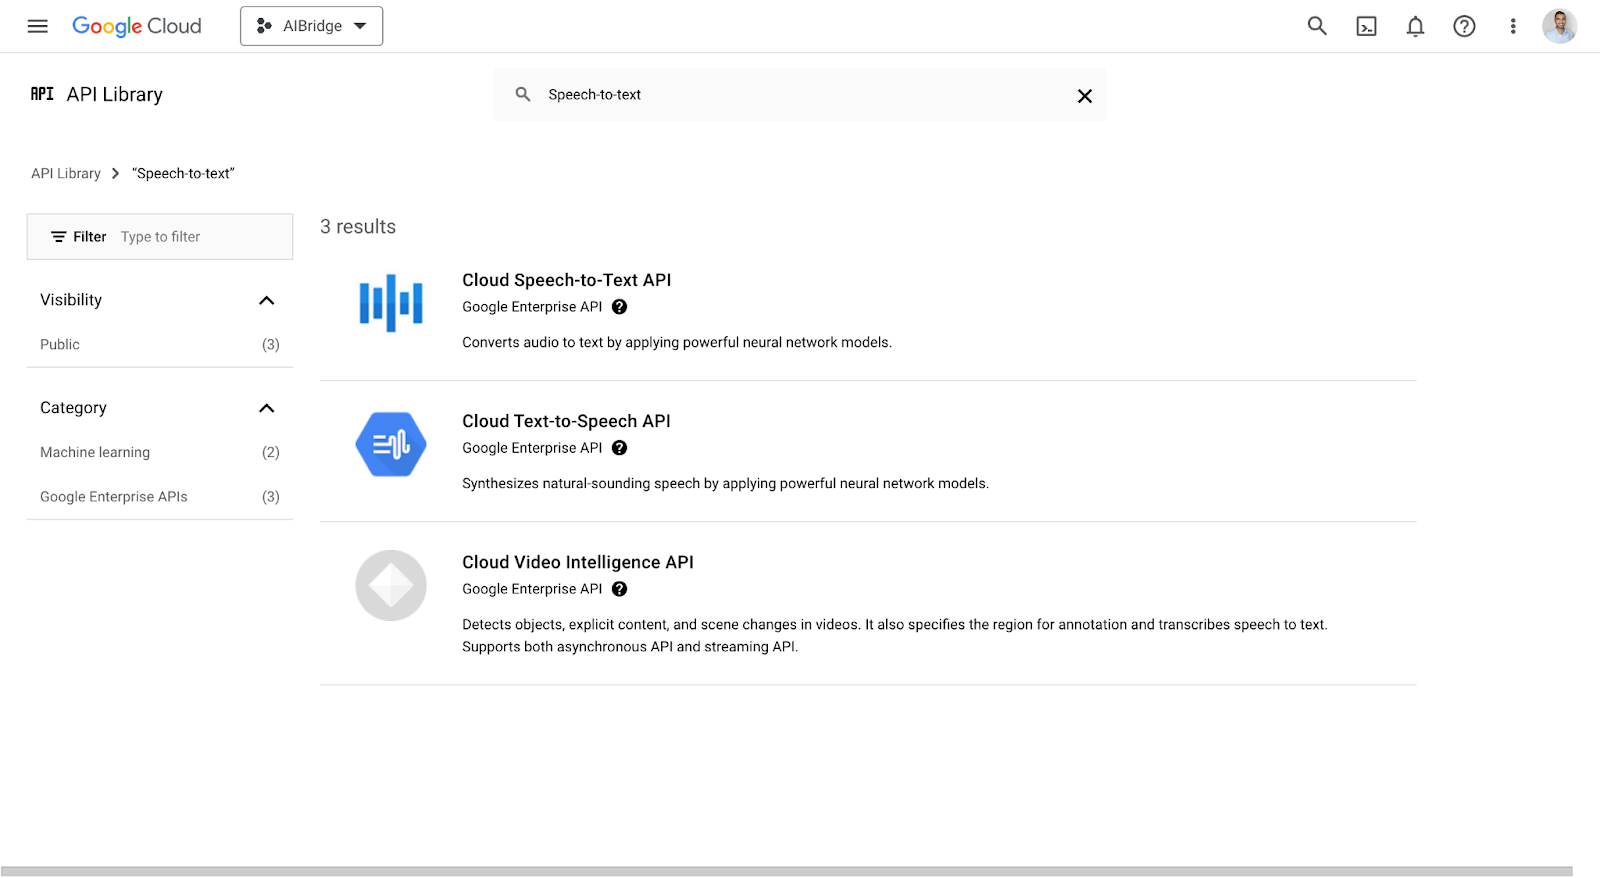Screen dimensions: 1600x878
Task: Click the top-bar search magnifier icon
Action: 1317,26
